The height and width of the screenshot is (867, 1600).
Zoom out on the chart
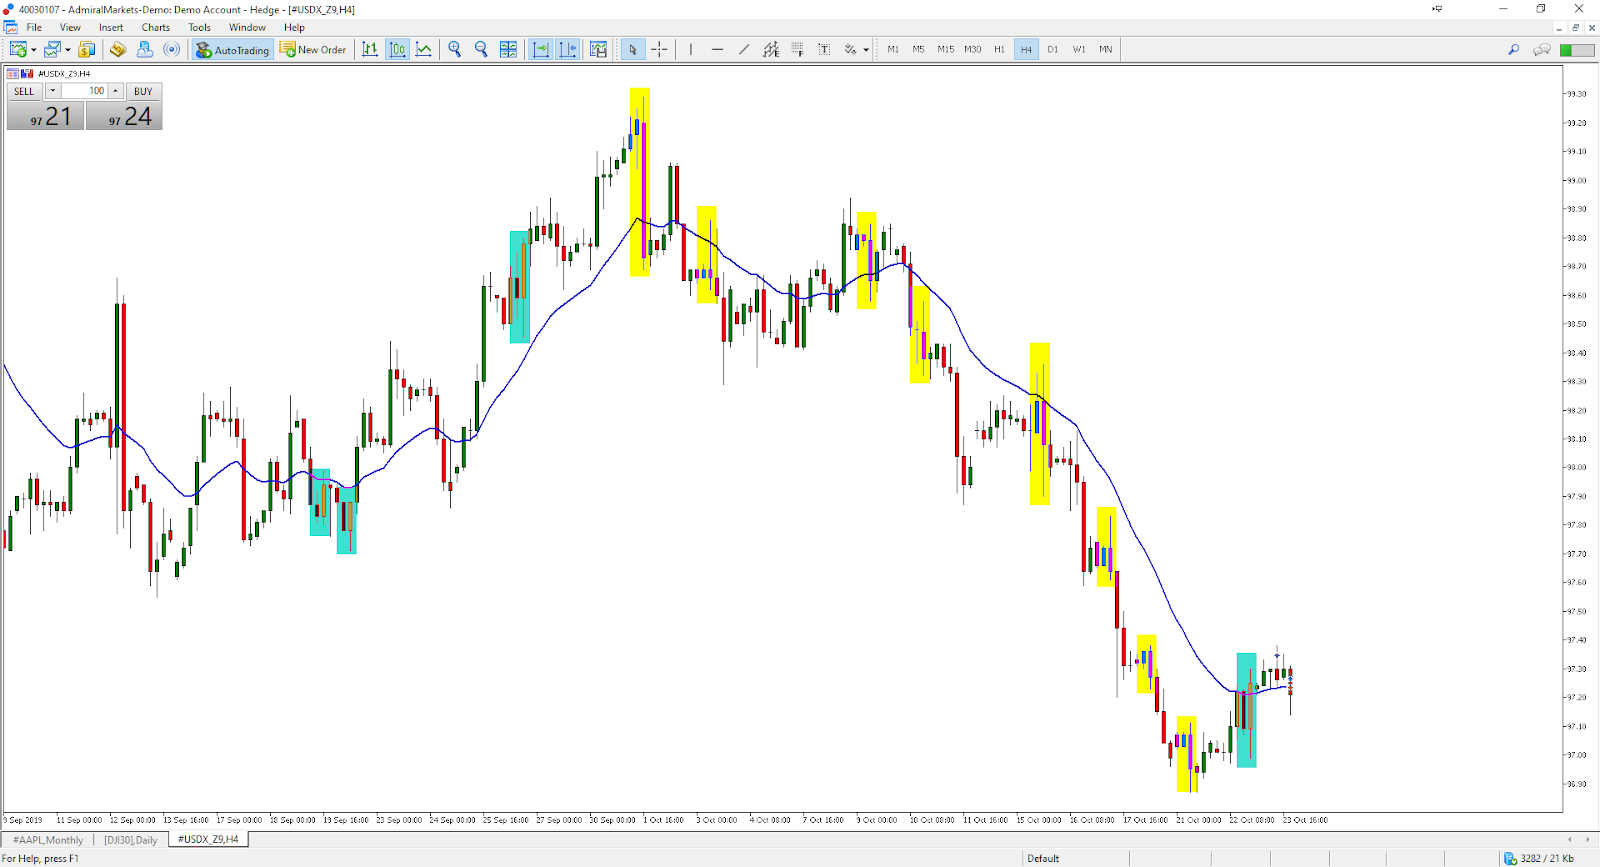pyautogui.click(x=481, y=49)
